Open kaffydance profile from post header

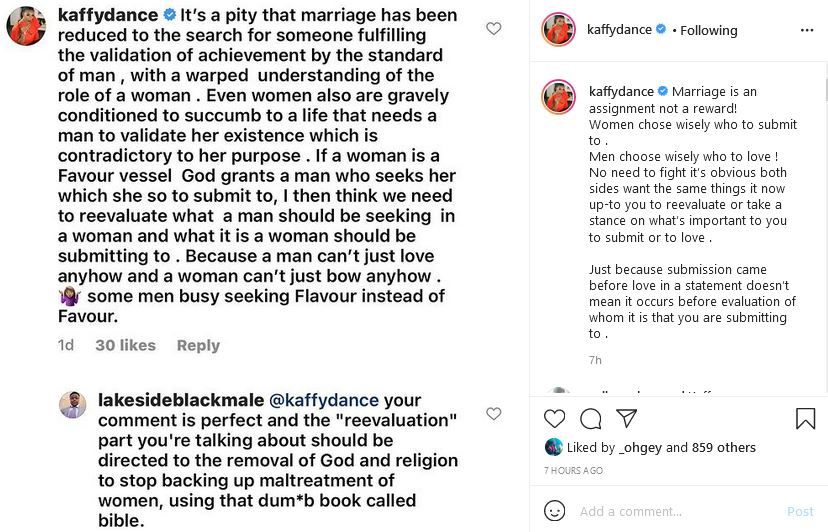621,30
